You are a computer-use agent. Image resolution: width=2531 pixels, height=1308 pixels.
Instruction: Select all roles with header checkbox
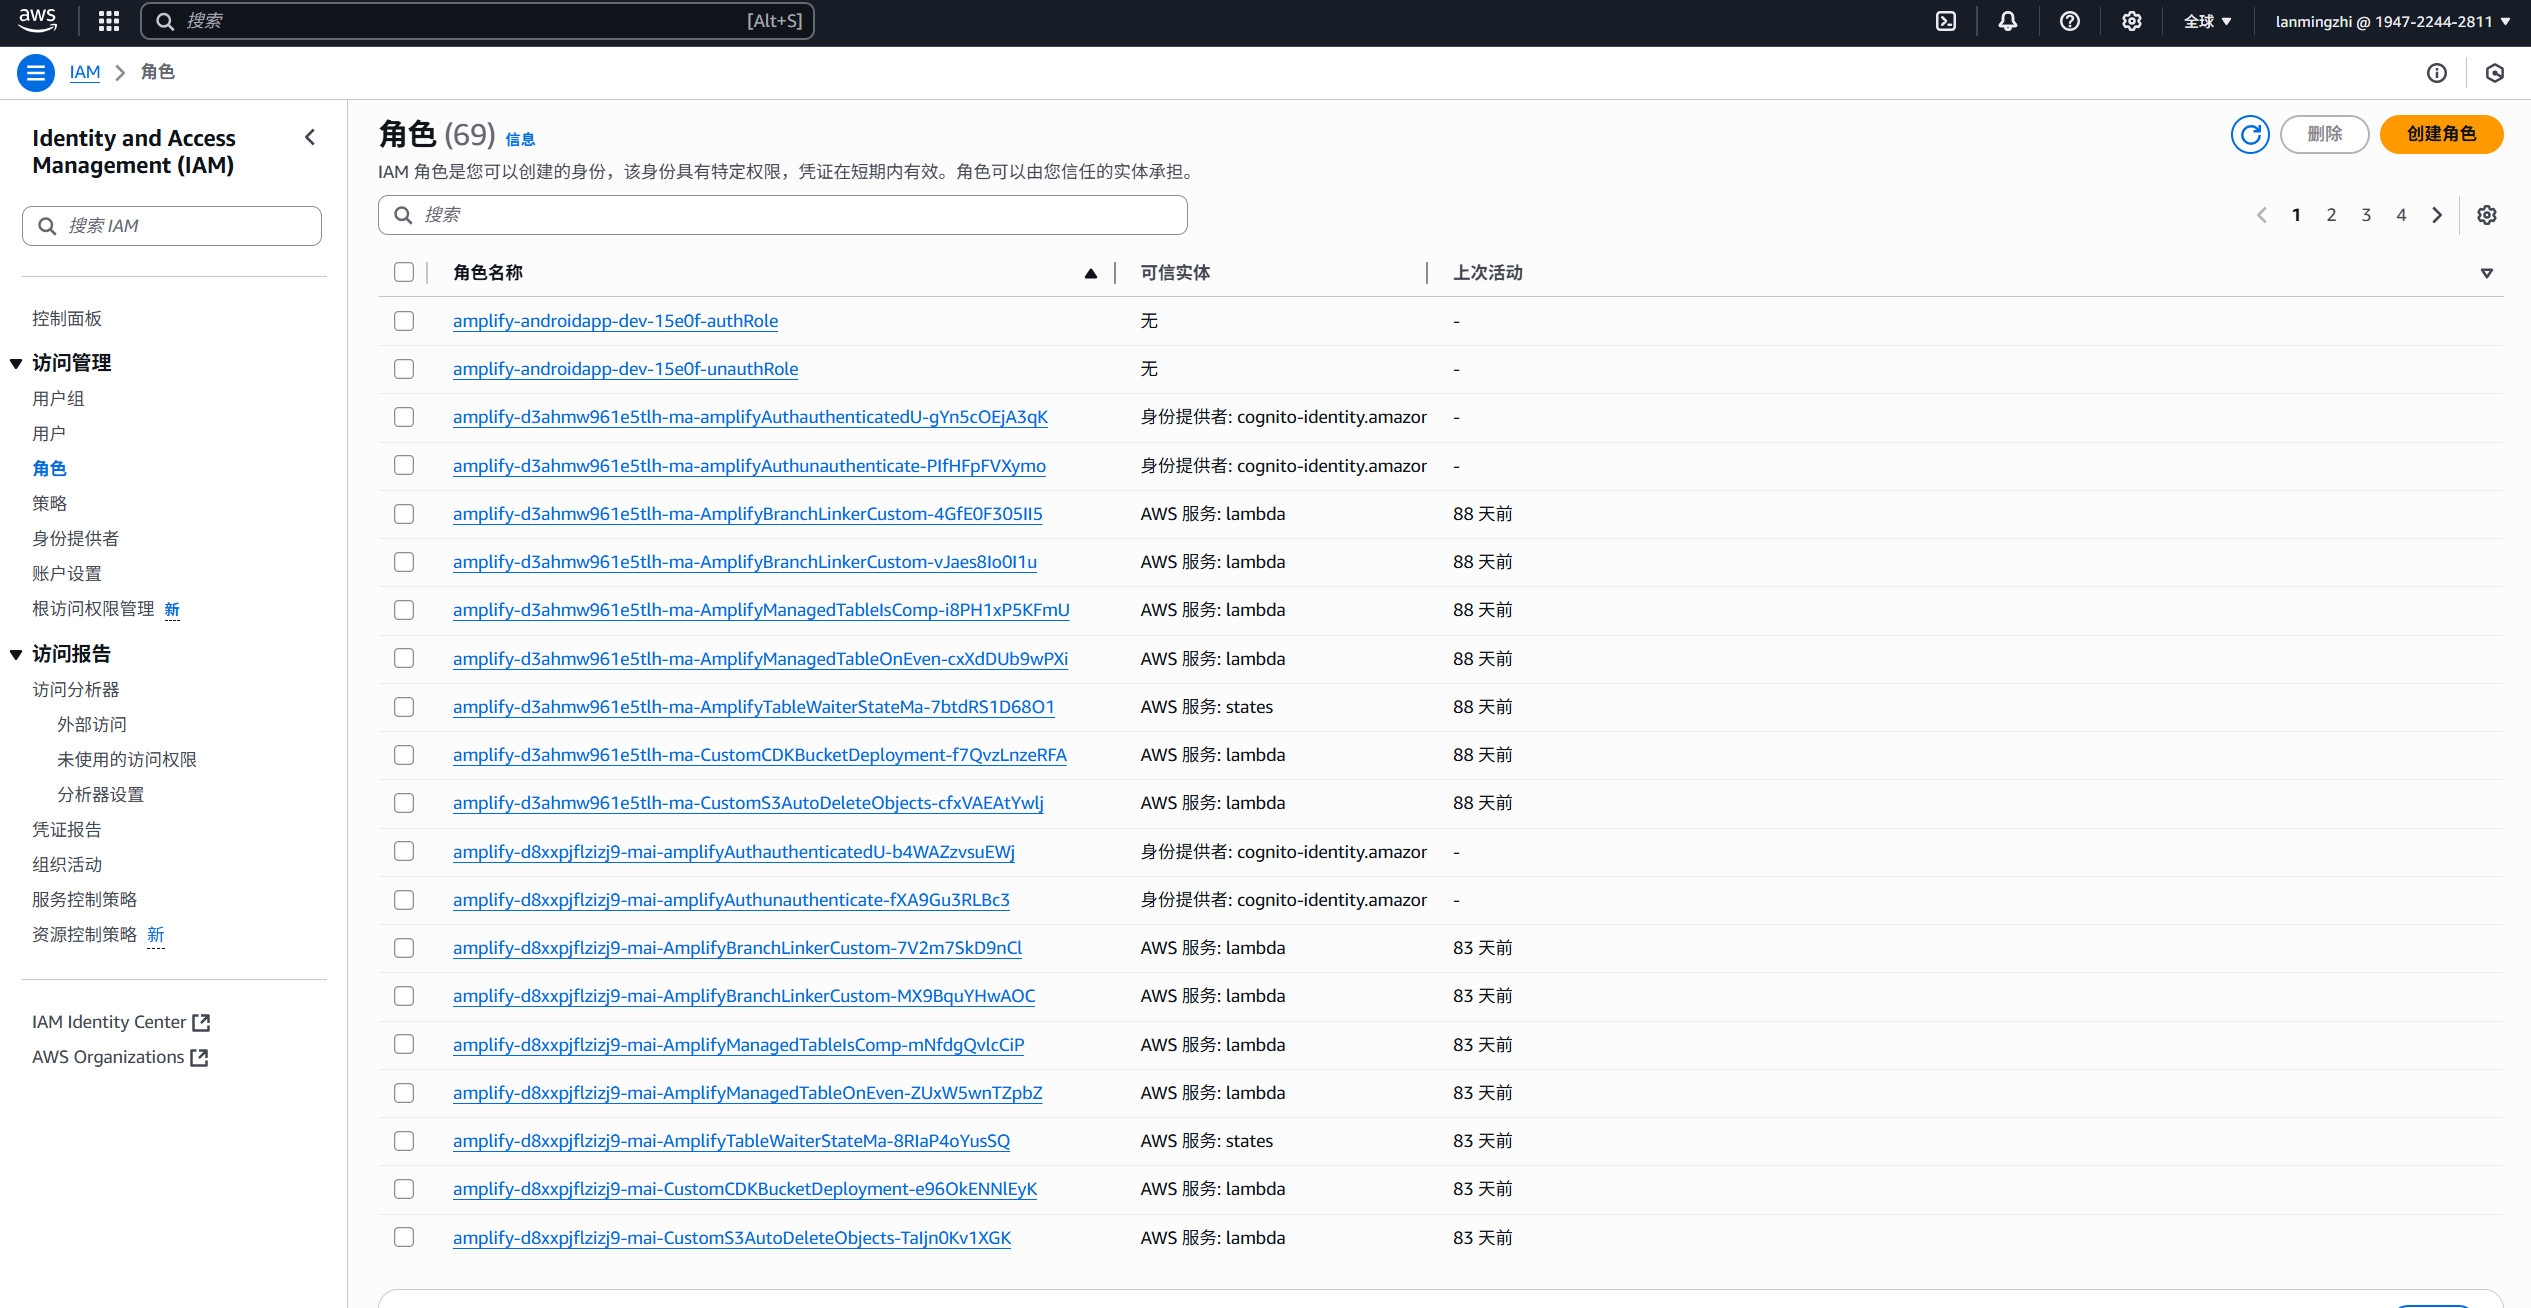404,272
